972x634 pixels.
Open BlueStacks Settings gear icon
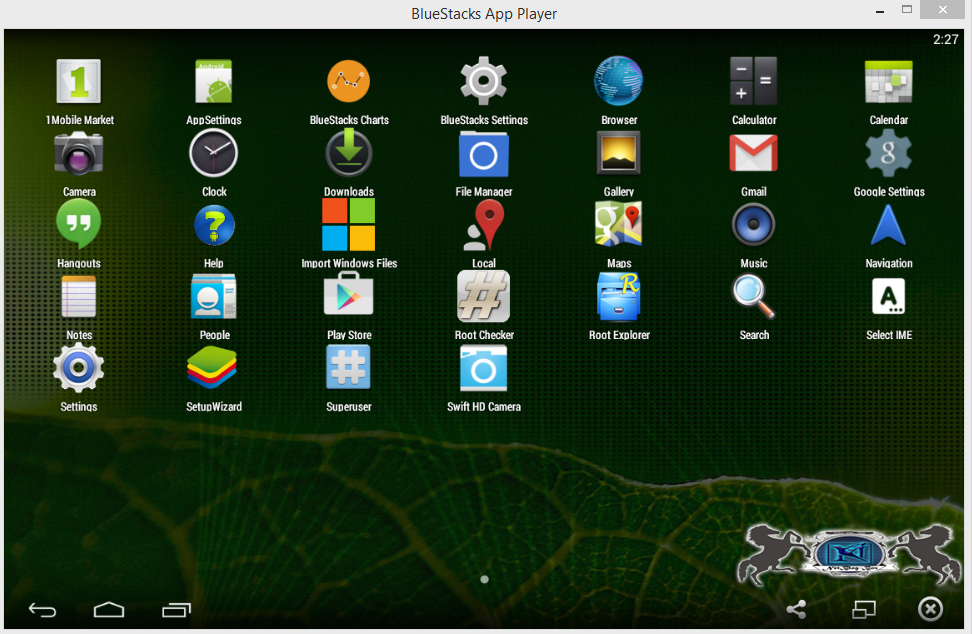tap(484, 81)
